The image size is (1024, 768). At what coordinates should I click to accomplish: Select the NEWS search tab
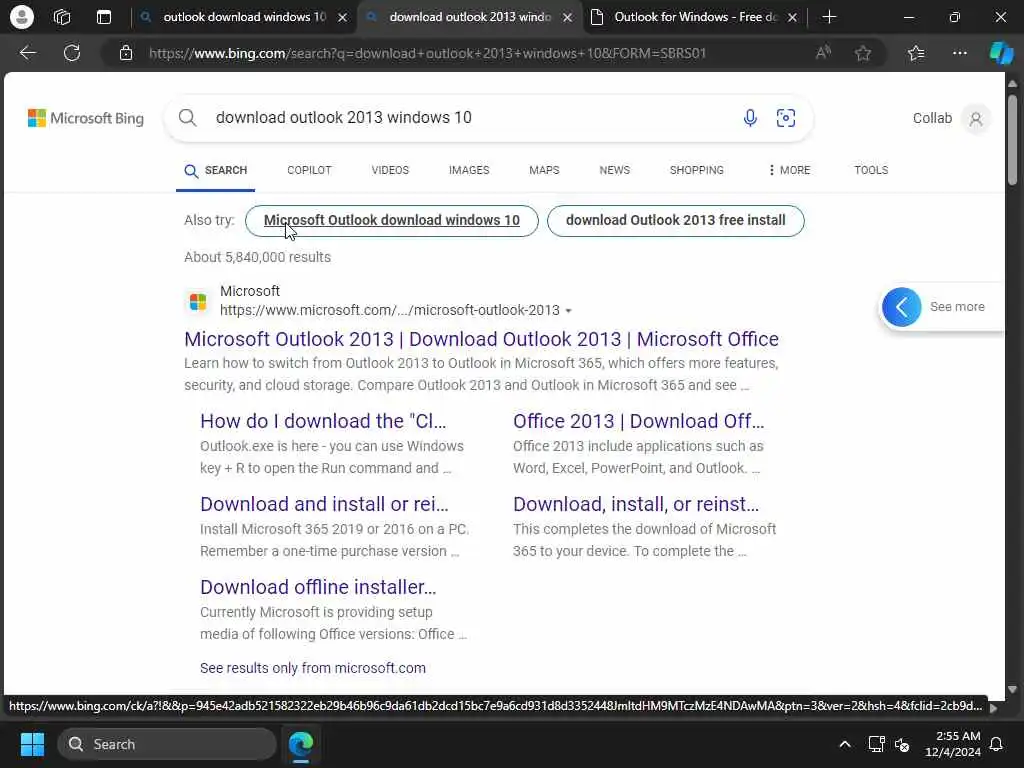(615, 170)
